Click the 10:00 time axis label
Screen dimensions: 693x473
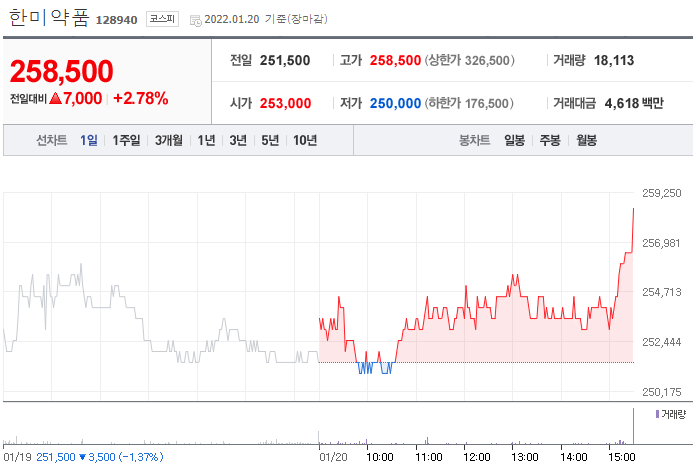click(x=380, y=457)
